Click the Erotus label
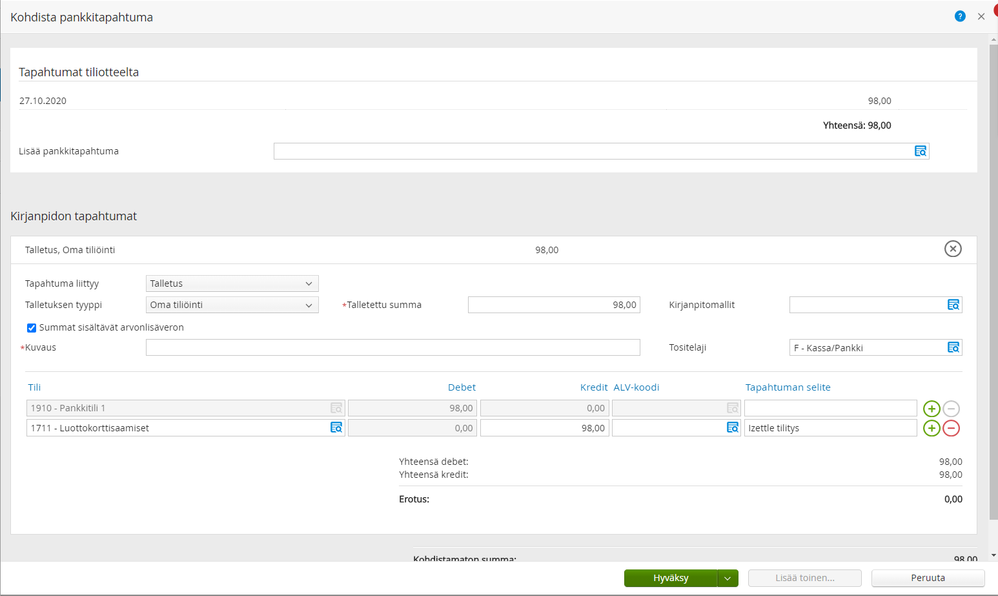 [414, 499]
